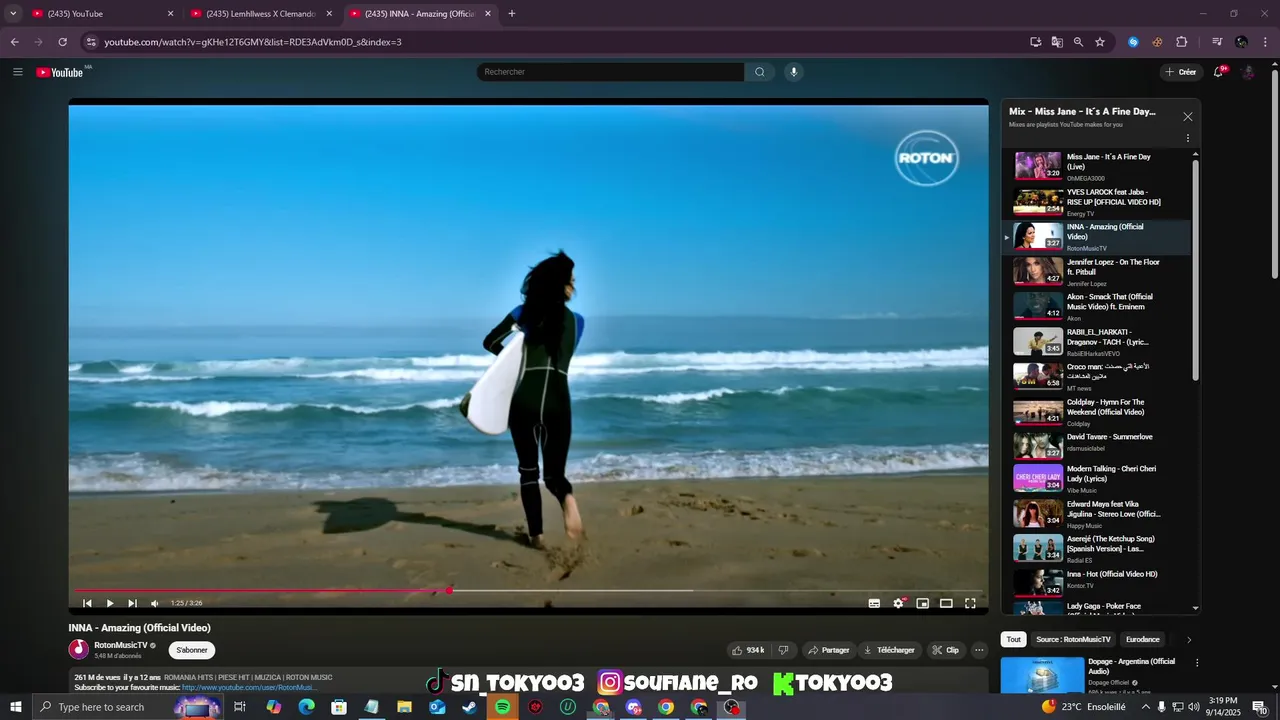Viewport: 1280px width, 720px height.
Task: Open Steam from the taskbar
Action: (x=469, y=707)
